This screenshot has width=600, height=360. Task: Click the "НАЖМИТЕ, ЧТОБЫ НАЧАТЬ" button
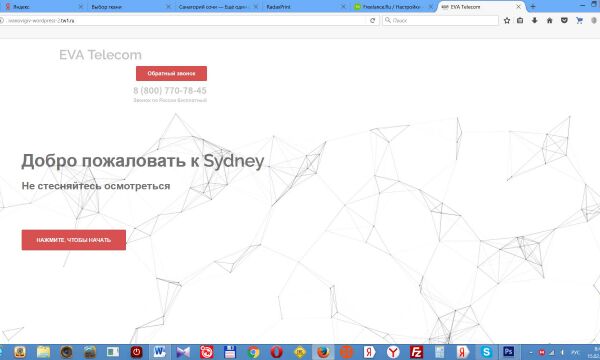click(73, 240)
